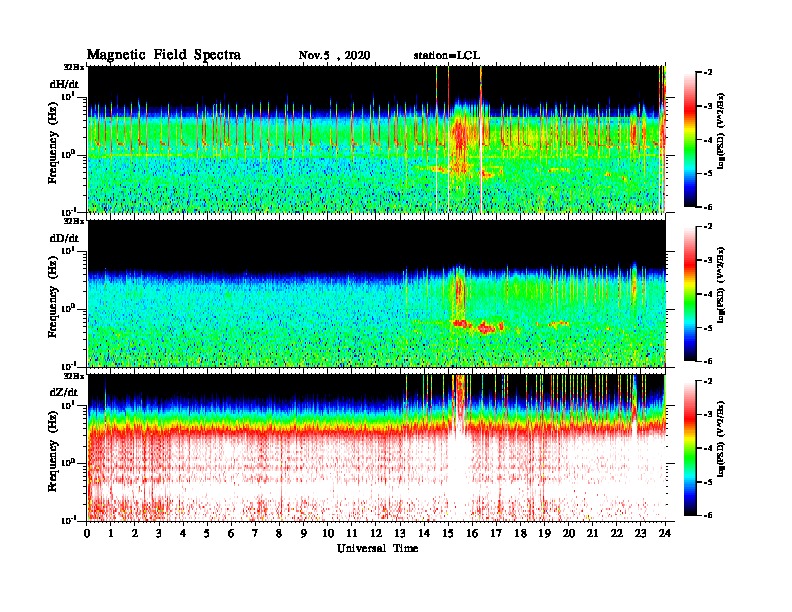Click the "-3" tick on dZ/dt color bar
This screenshot has height=612, width=792.
click(708, 415)
